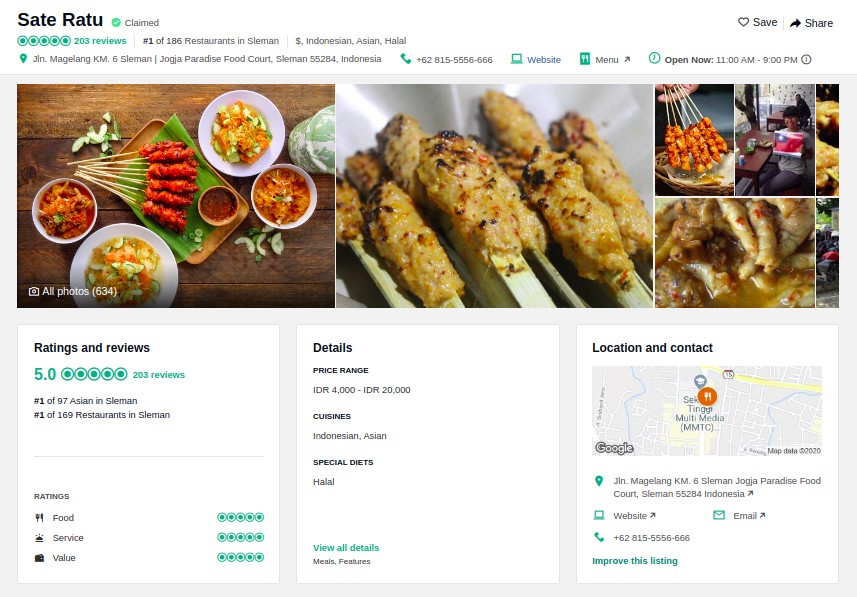The height and width of the screenshot is (597, 857).
Task: Click the header address Jln. Magelang KM. 6
Action: tap(207, 58)
